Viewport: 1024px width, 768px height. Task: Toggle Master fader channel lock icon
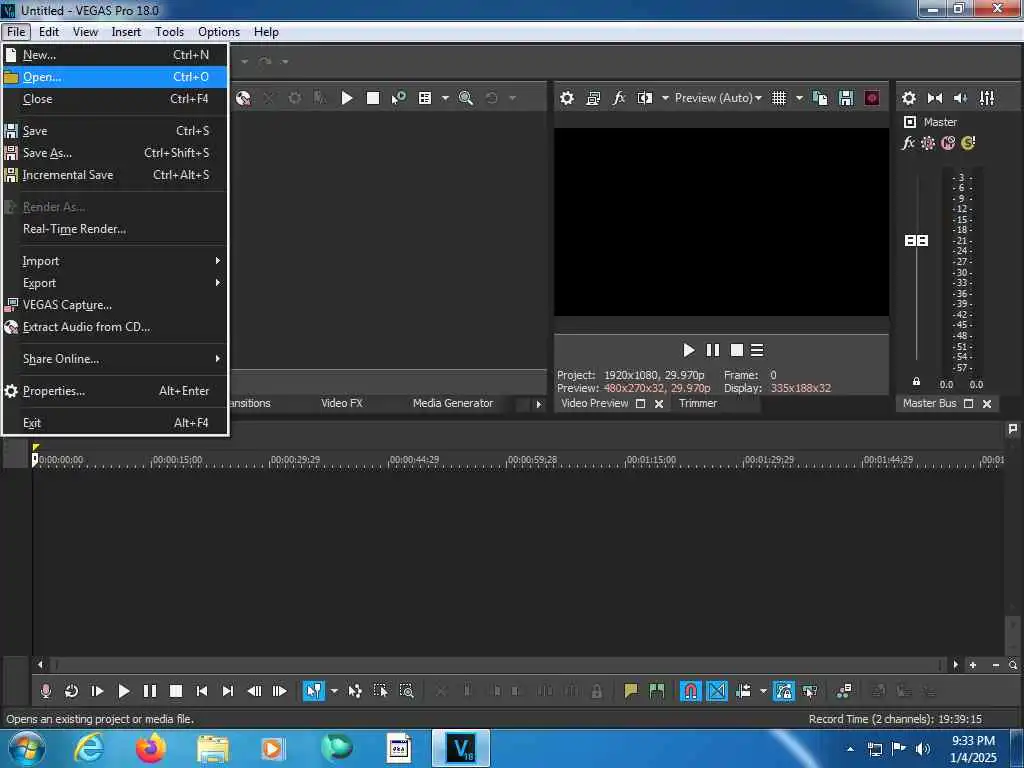click(x=916, y=381)
